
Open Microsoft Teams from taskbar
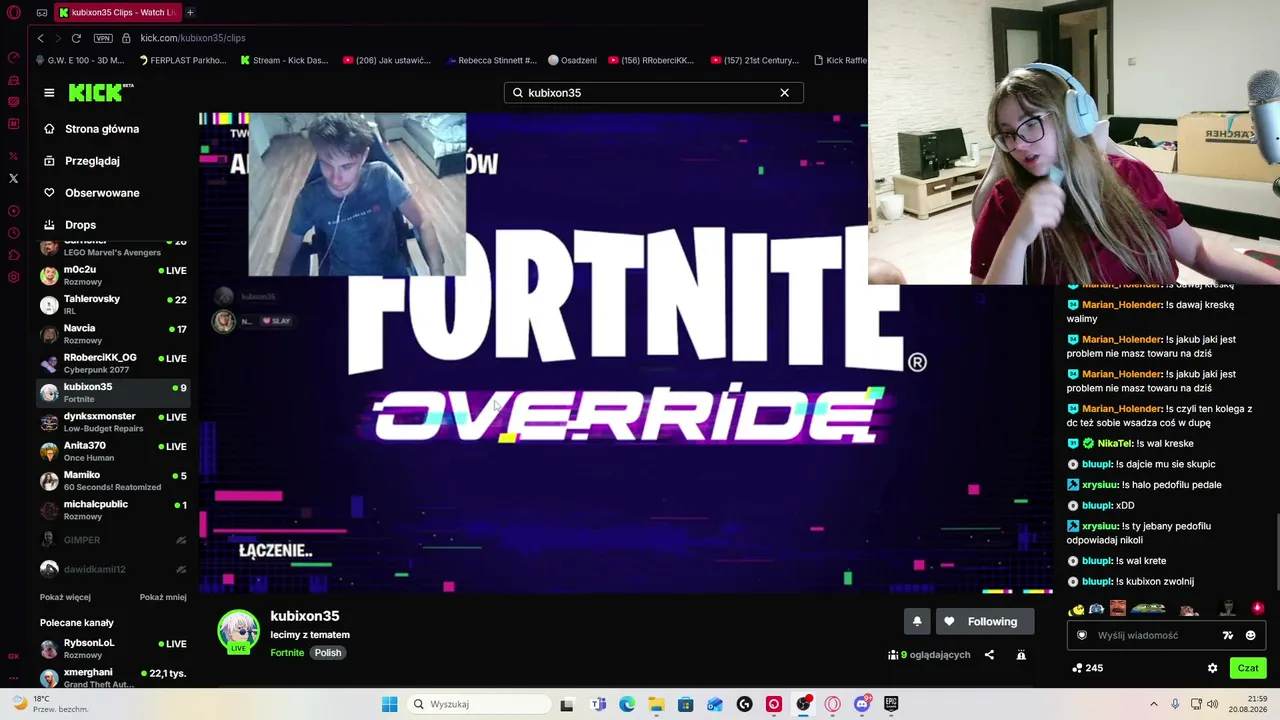598,704
